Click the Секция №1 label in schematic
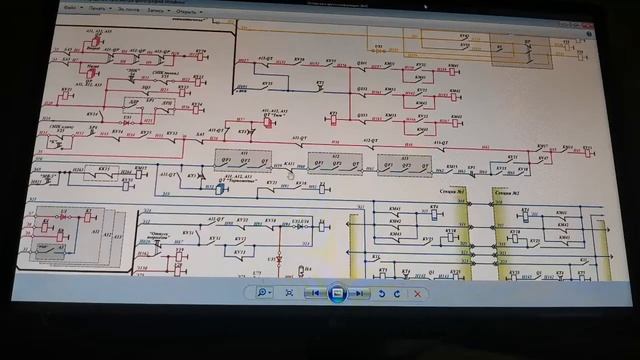 pos(452,191)
